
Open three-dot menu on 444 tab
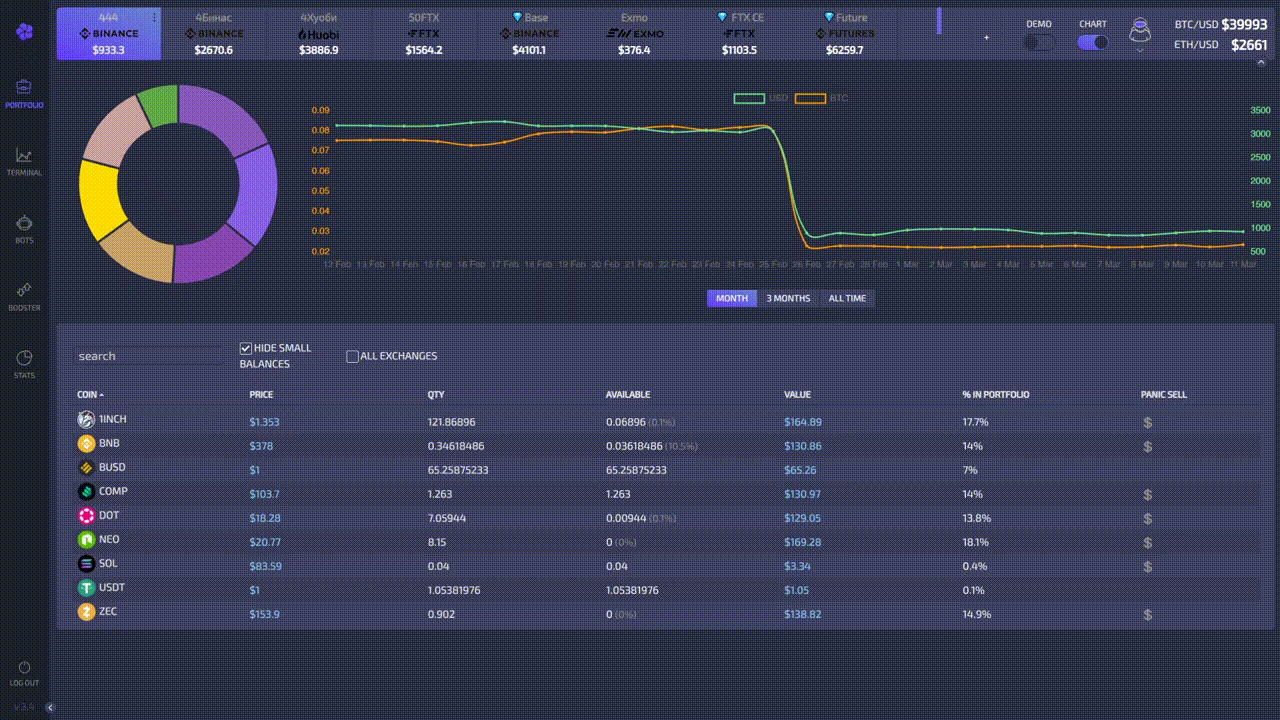pos(153,17)
